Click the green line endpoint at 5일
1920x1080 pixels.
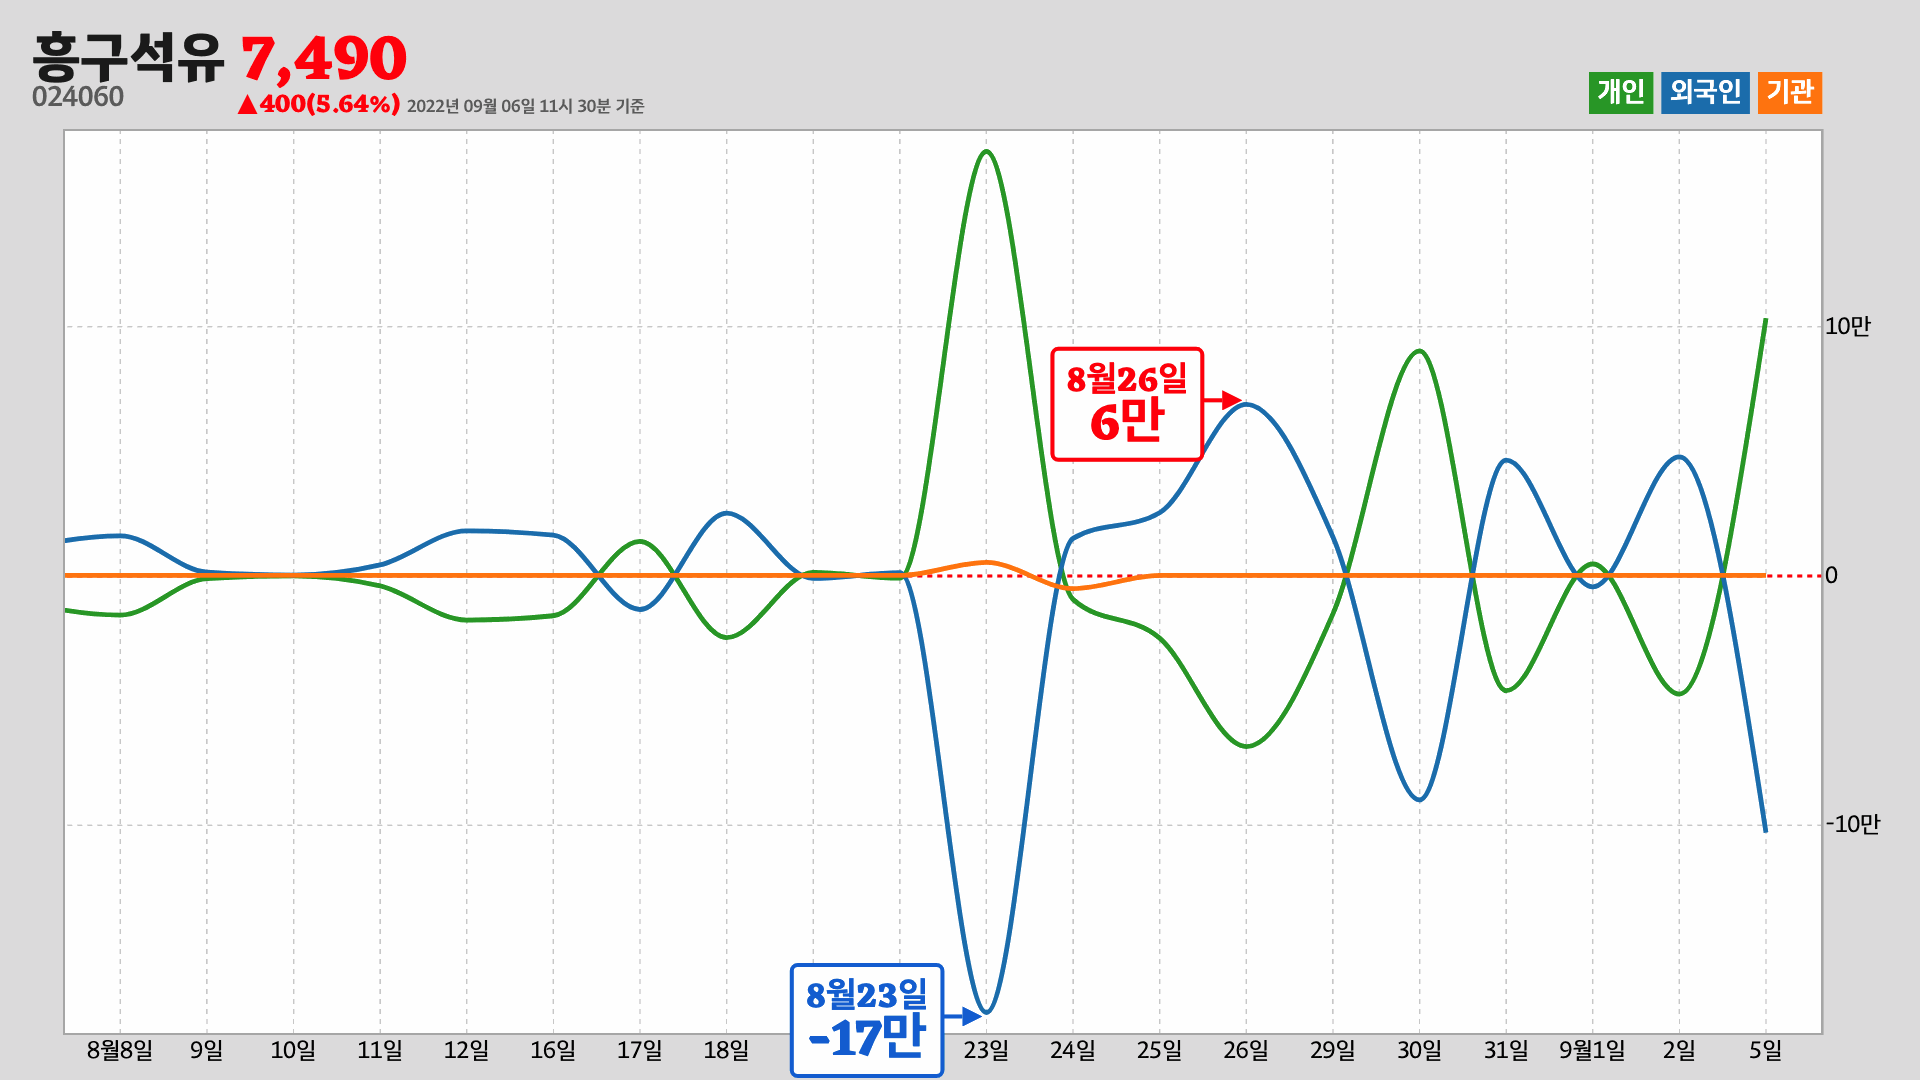1765,320
